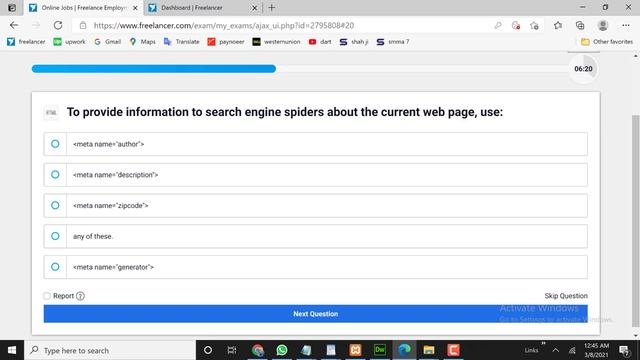640x360 pixels.
Task: Open File Explorer from the taskbar
Action: [429, 350]
